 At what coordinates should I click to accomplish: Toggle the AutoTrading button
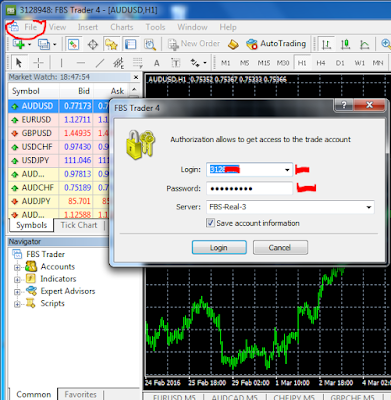coord(276,44)
